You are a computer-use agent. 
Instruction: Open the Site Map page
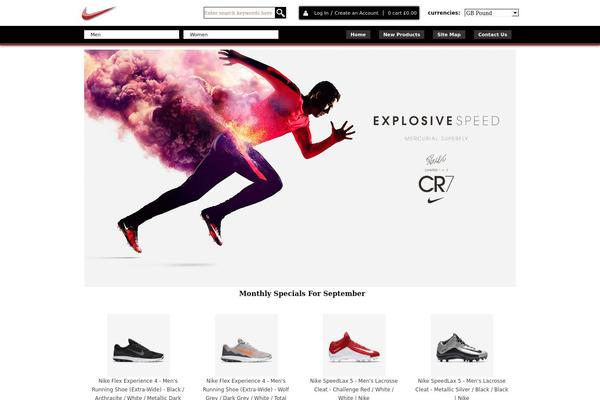449,34
